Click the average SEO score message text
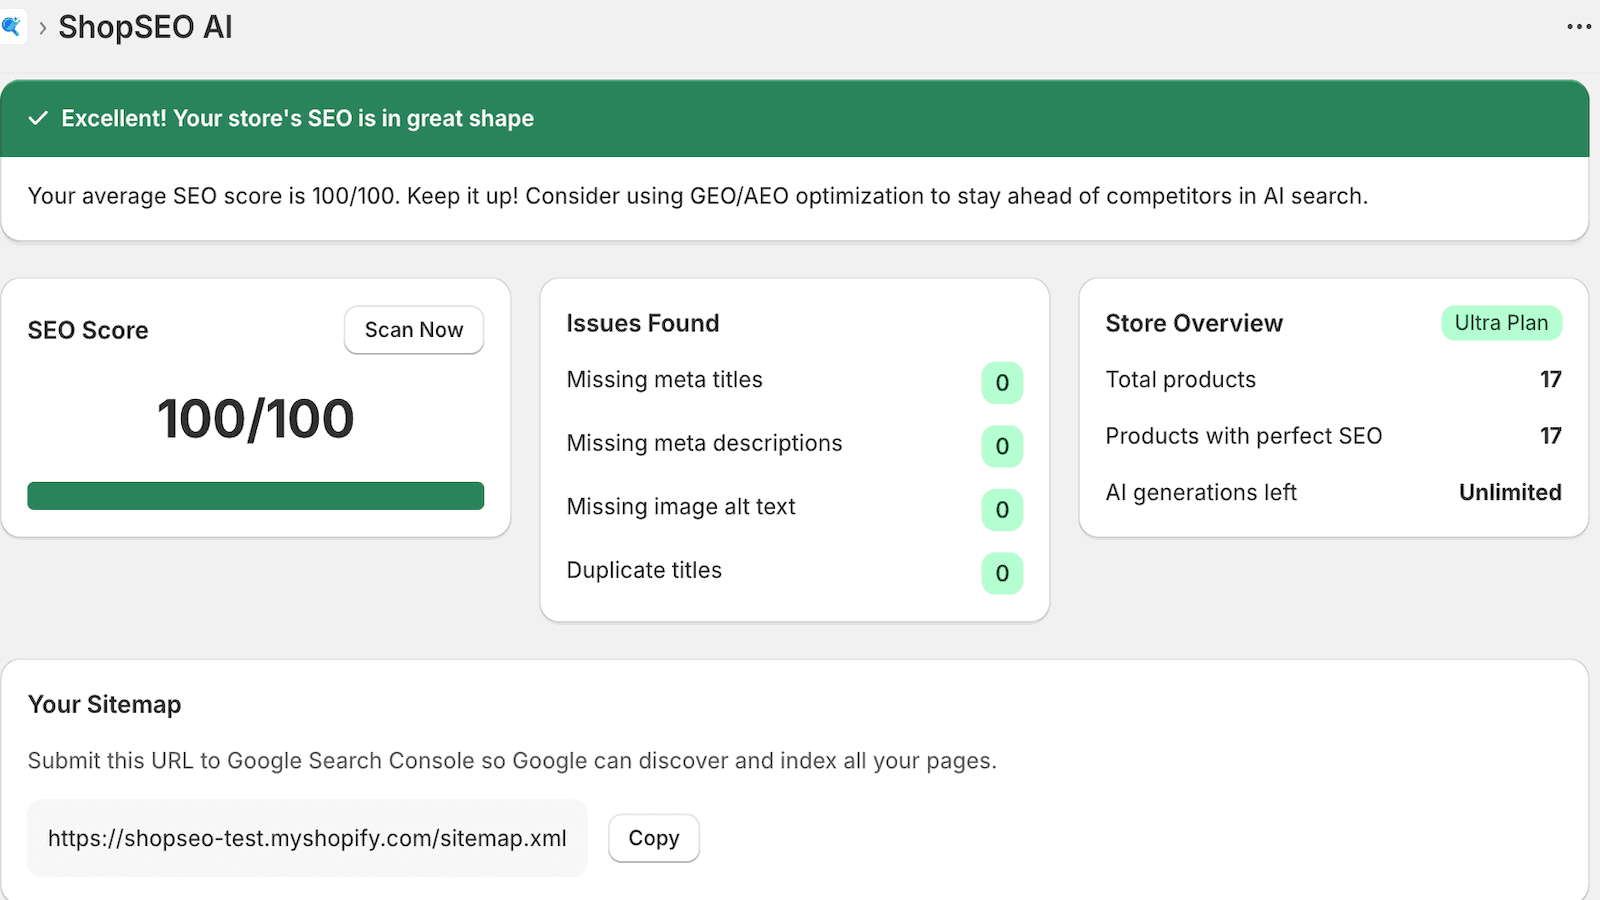Screen dimensions: 1600x900 698,196
